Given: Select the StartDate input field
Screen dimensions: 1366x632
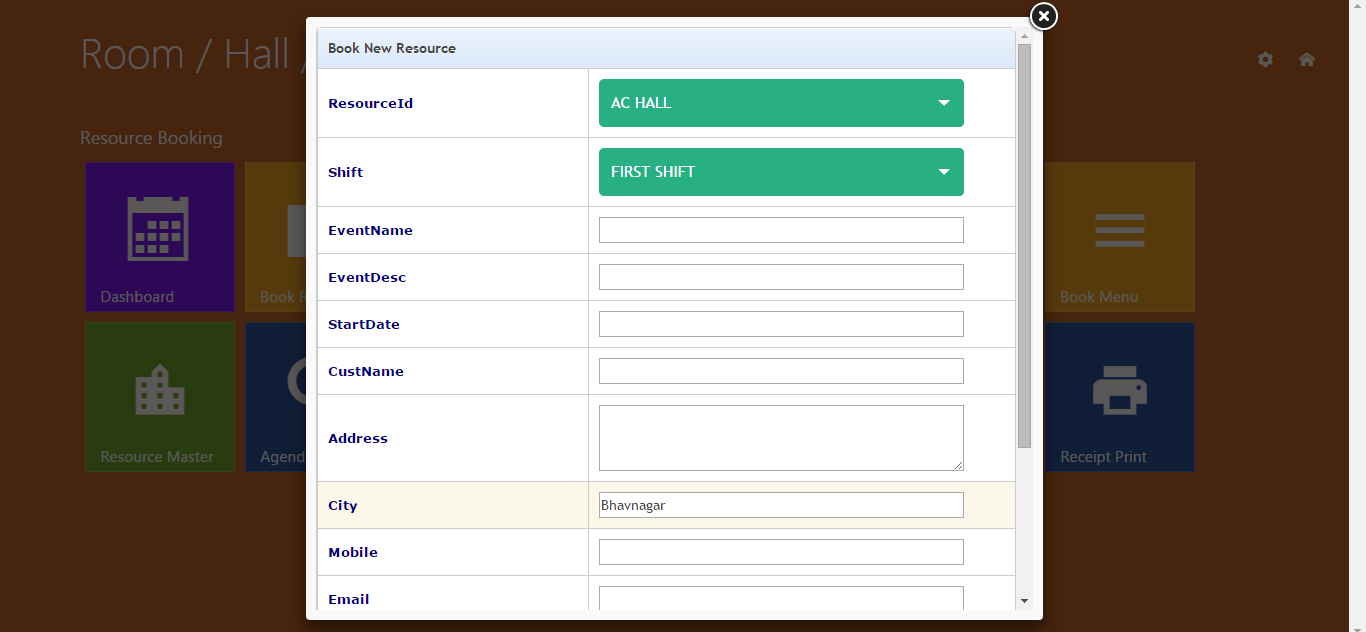Looking at the screenshot, I should (x=780, y=324).
